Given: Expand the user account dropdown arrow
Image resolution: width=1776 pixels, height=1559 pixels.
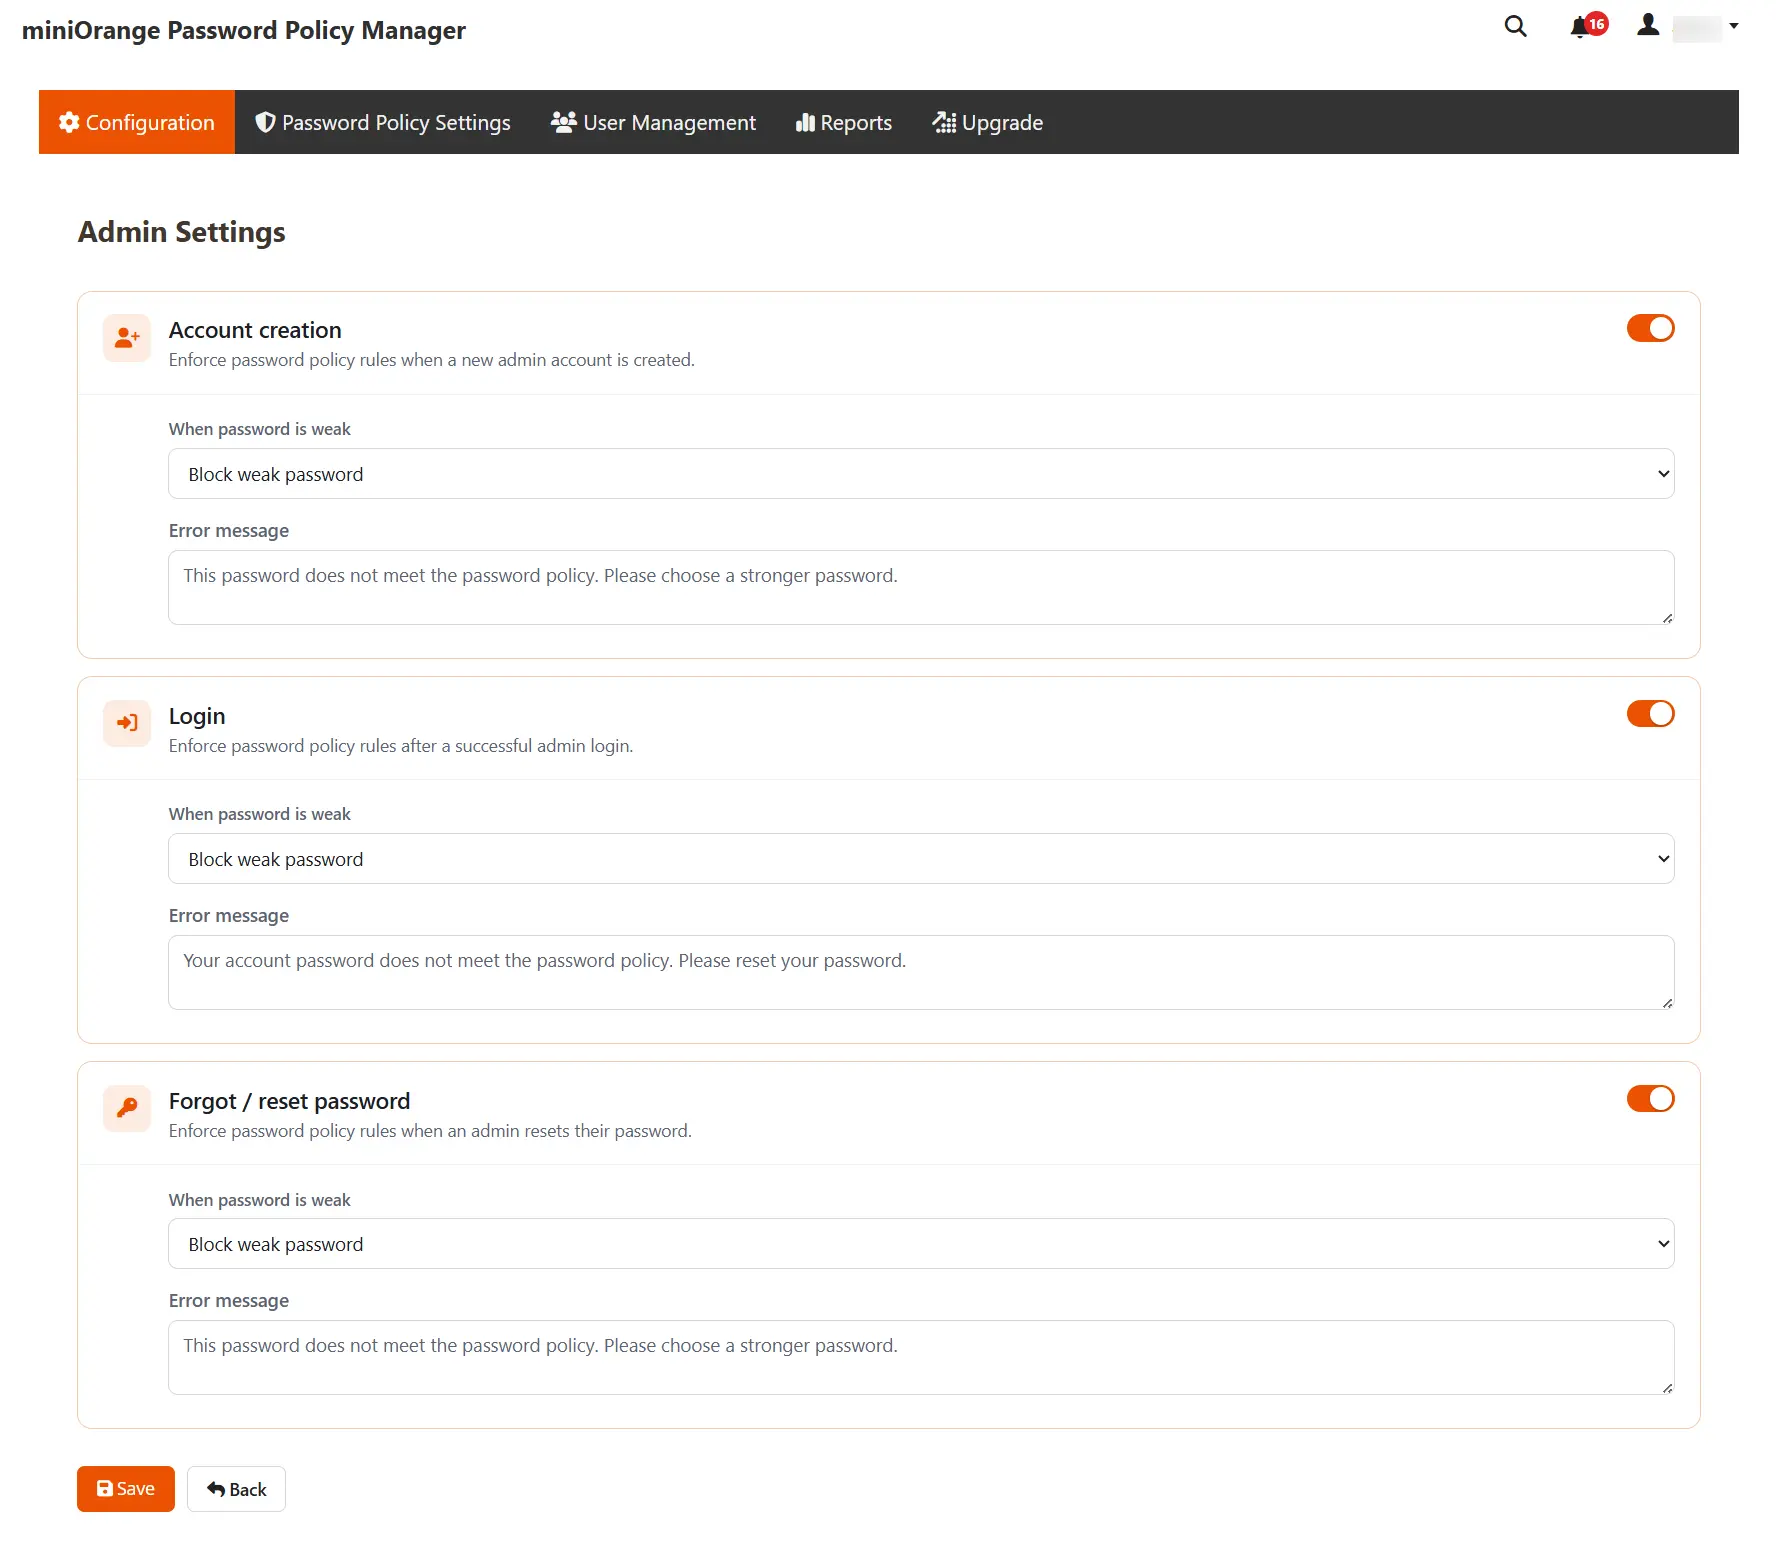Looking at the screenshot, I should pyautogui.click(x=1734, y=26).
